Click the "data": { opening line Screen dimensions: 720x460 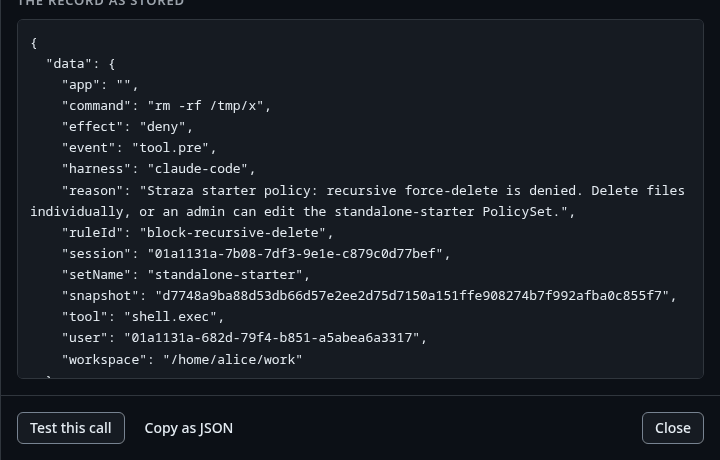(x=81, y=64)
